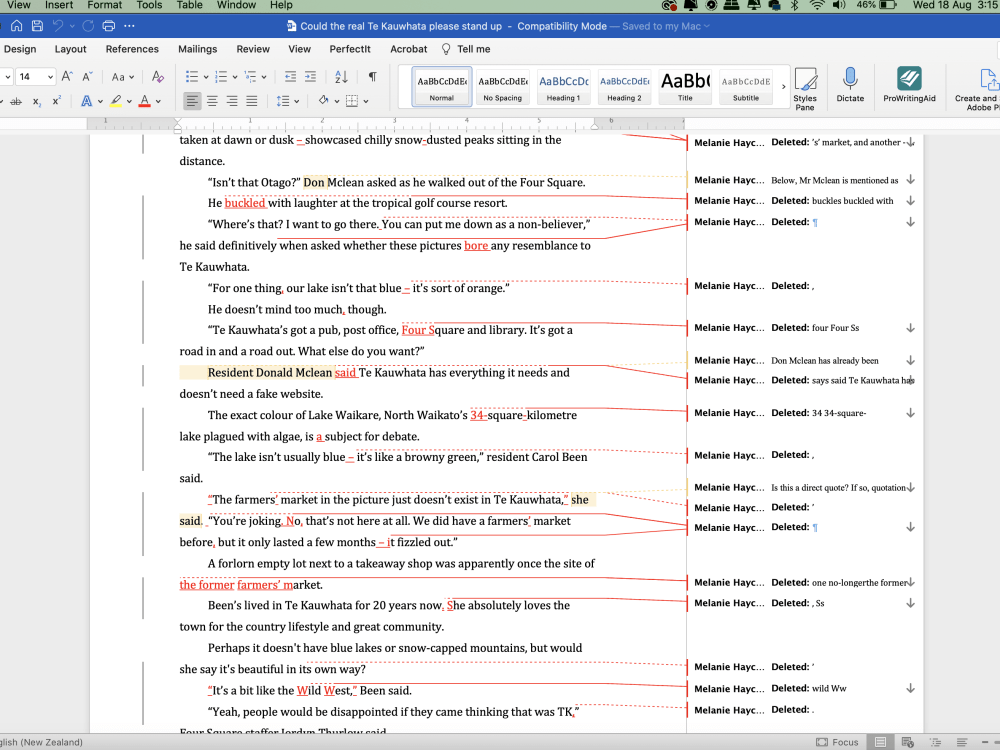
Task: Increase paragraph indent
Action: [311, 77]
